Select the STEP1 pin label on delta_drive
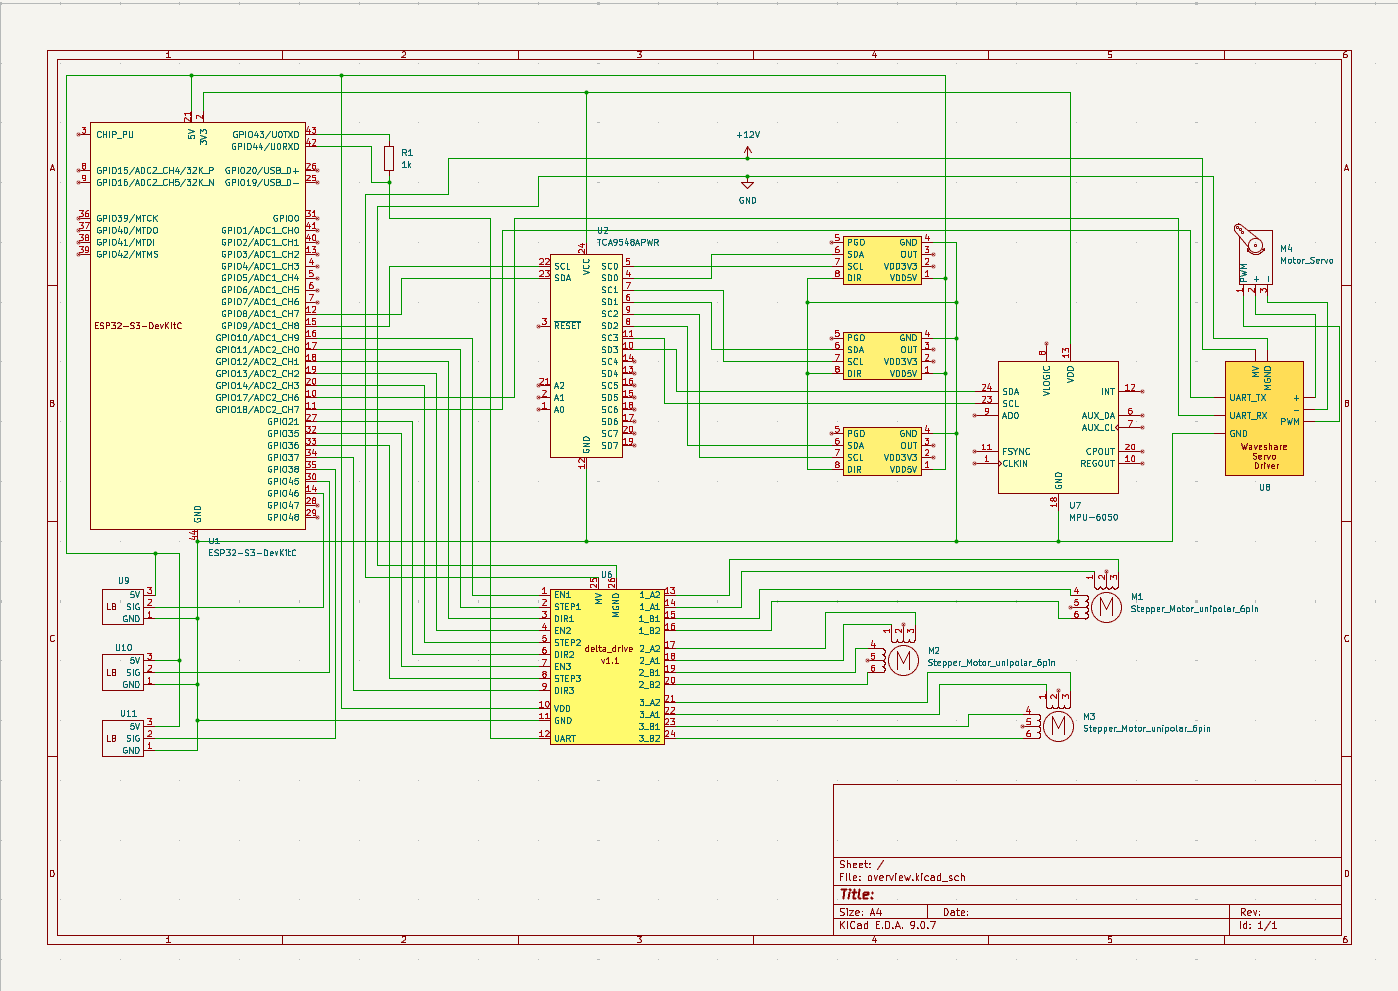 point(567,607)
